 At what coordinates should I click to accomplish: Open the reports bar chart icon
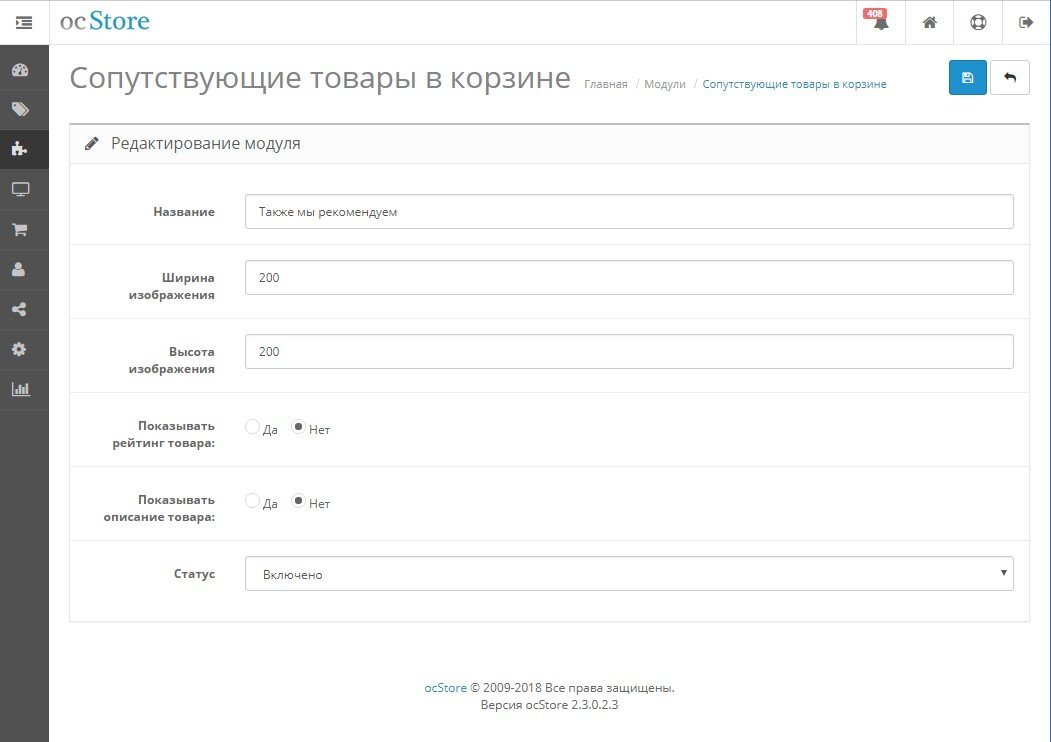pos(20,389)
